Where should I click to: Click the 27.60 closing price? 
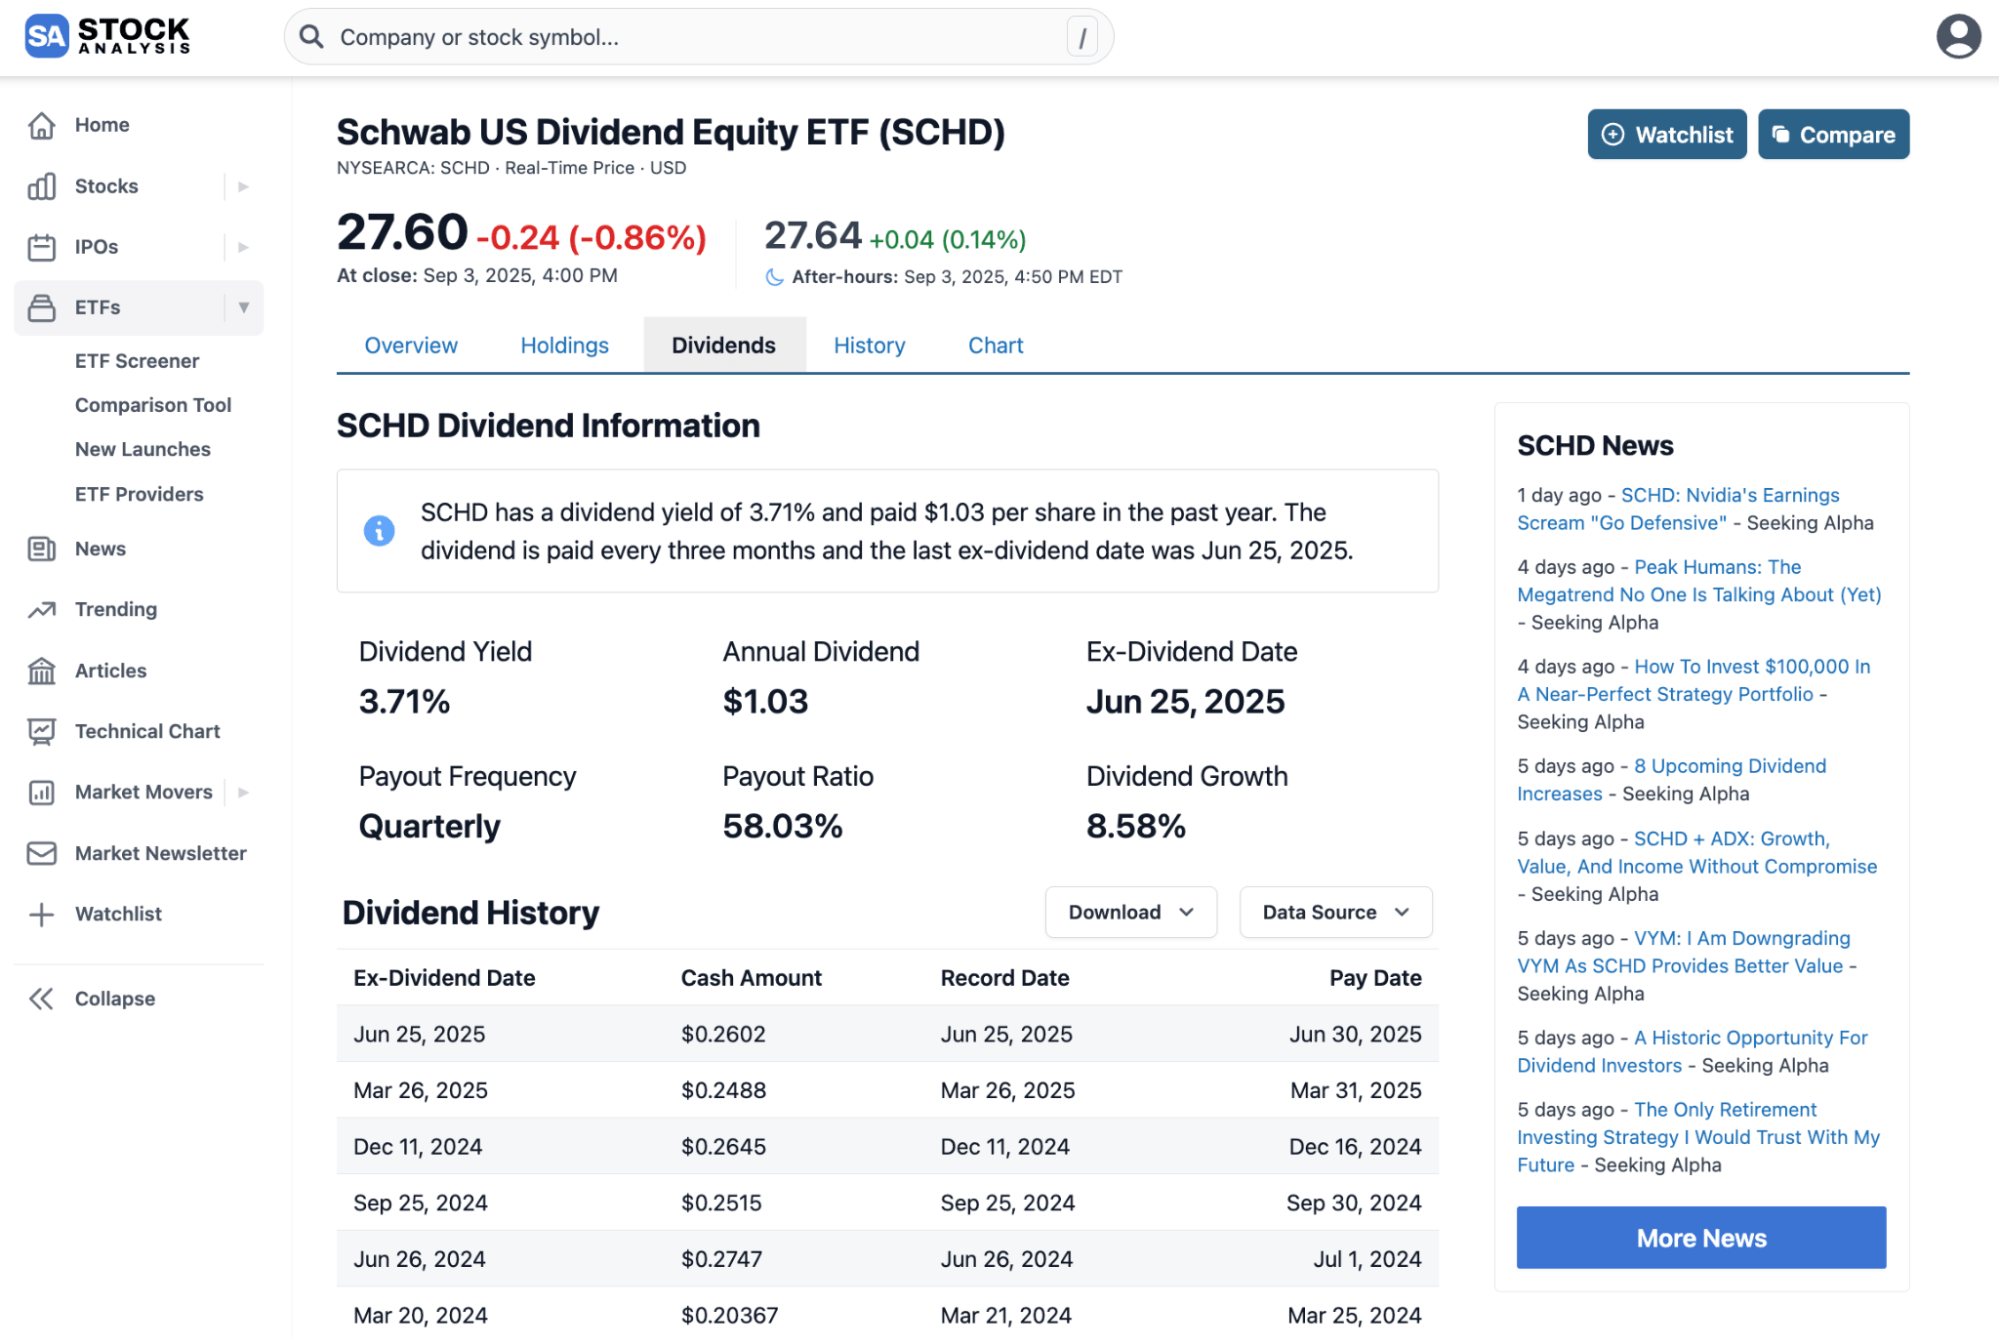pyautogui.click(x=402, y=232)
